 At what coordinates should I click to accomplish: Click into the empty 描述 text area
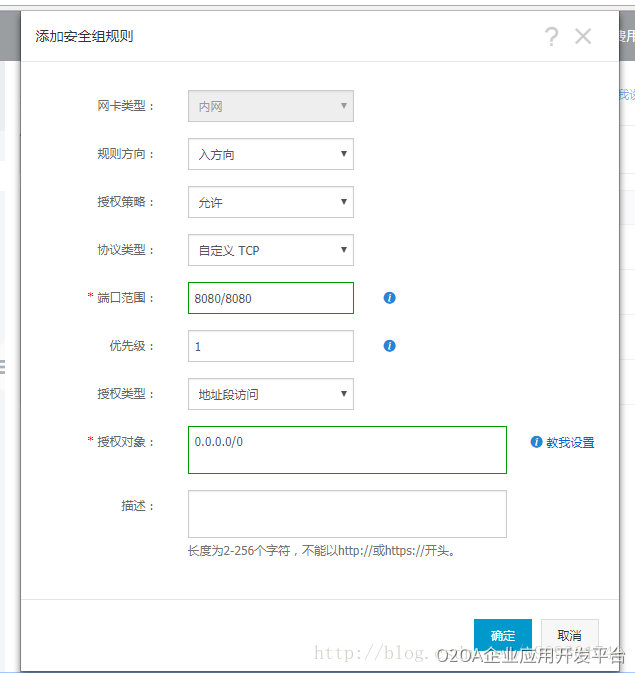[x=346, y=514]
